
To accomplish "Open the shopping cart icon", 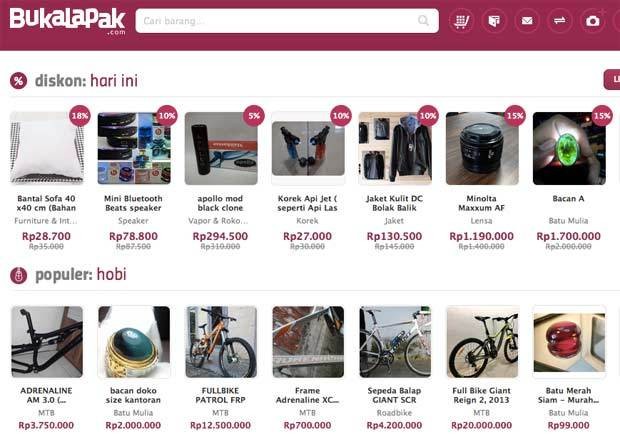I will (x=461, y=21).
